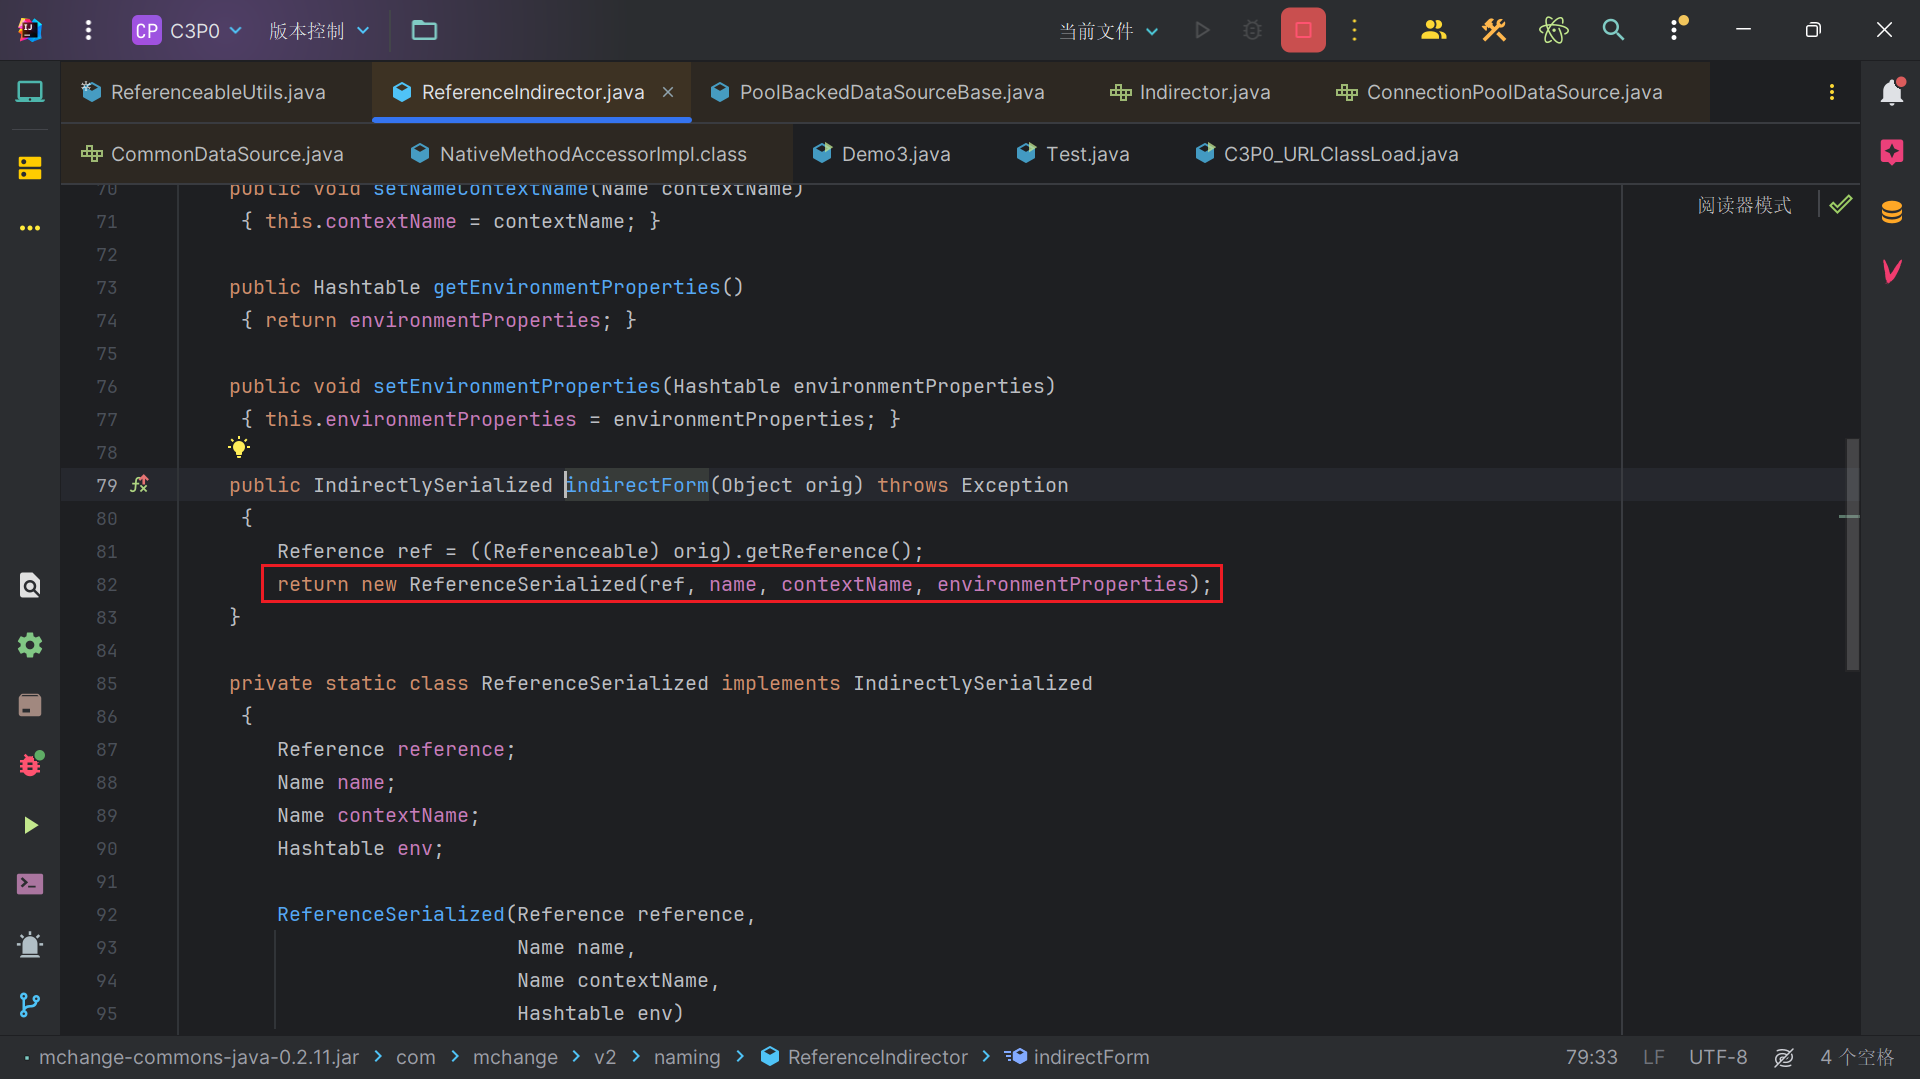Open the Run tool window (green play) in sidebar

coord(30,825)
